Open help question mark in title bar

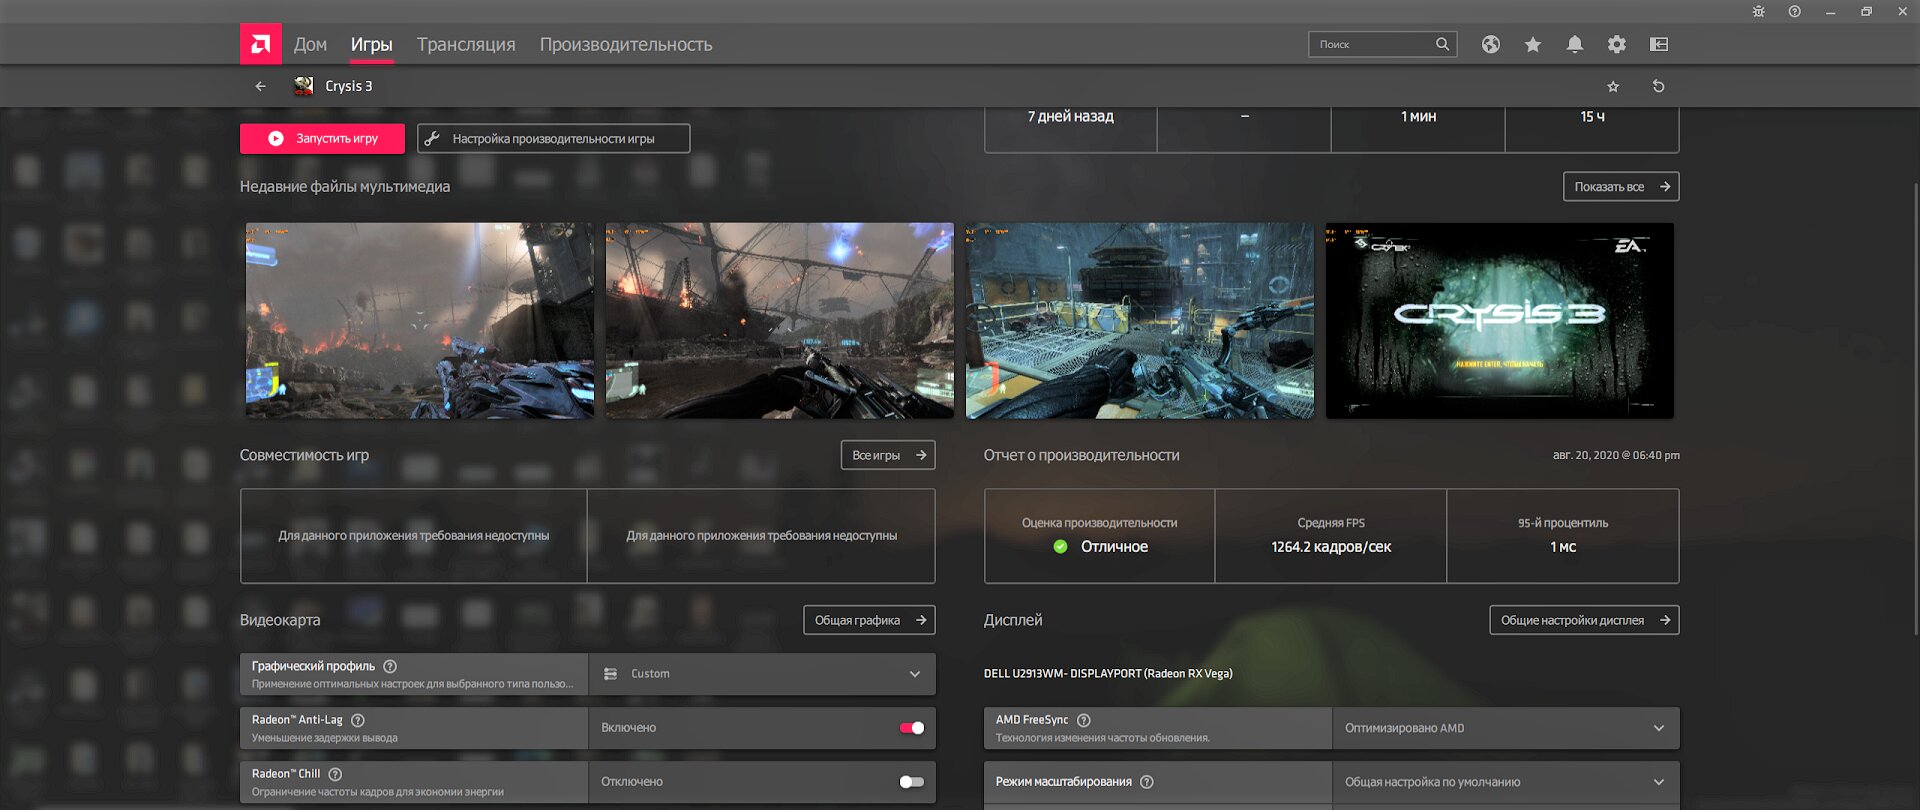pyautogui.click(x=1795, y=12)
